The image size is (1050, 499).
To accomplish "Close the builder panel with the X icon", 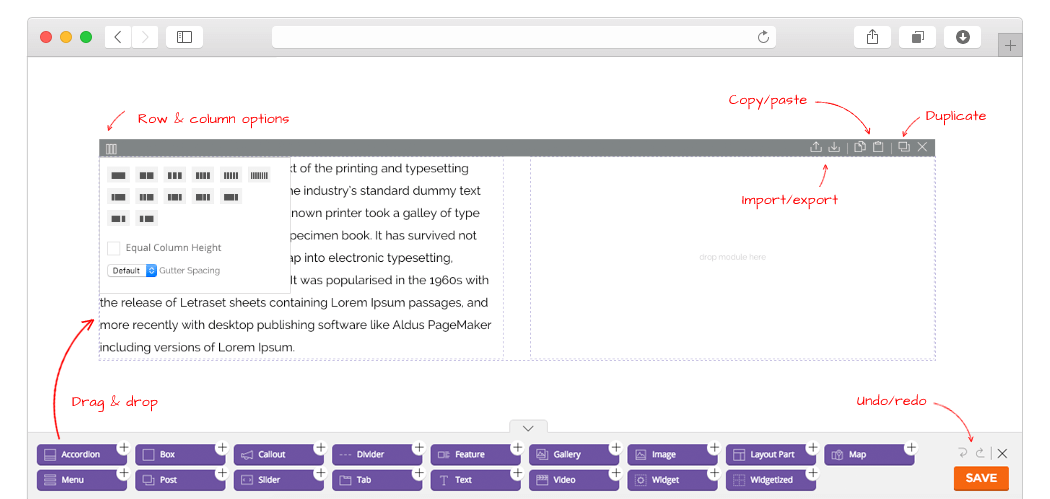I will 1002,453.
